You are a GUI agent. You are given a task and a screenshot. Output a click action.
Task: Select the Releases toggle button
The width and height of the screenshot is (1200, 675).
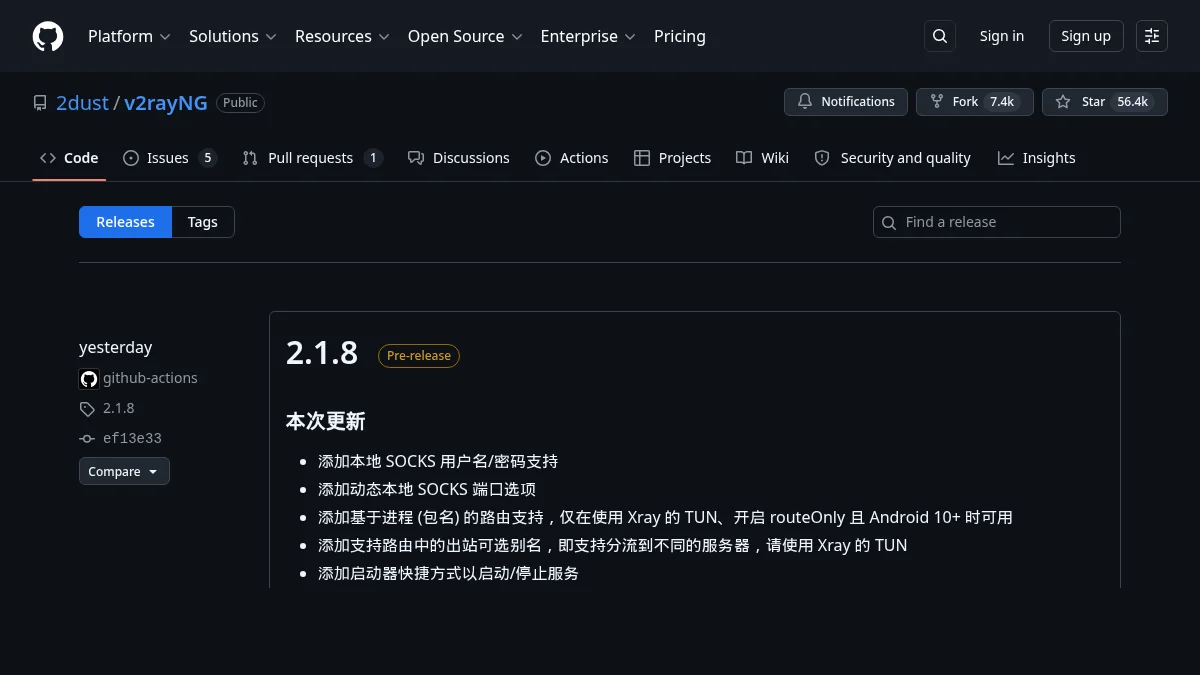(x=126, y=222)
